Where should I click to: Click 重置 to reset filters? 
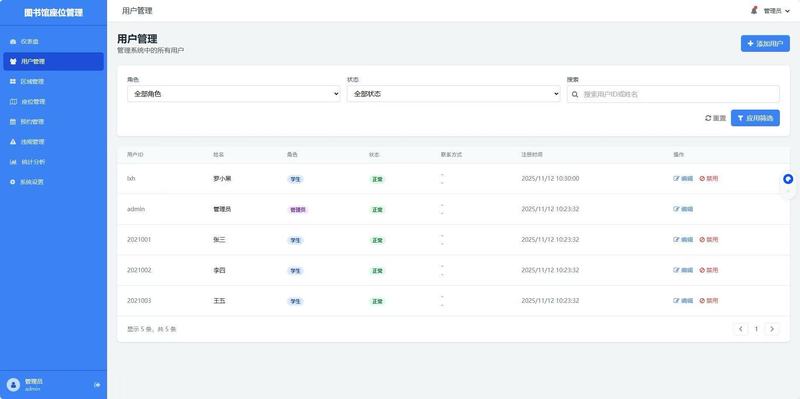point(715,118)
